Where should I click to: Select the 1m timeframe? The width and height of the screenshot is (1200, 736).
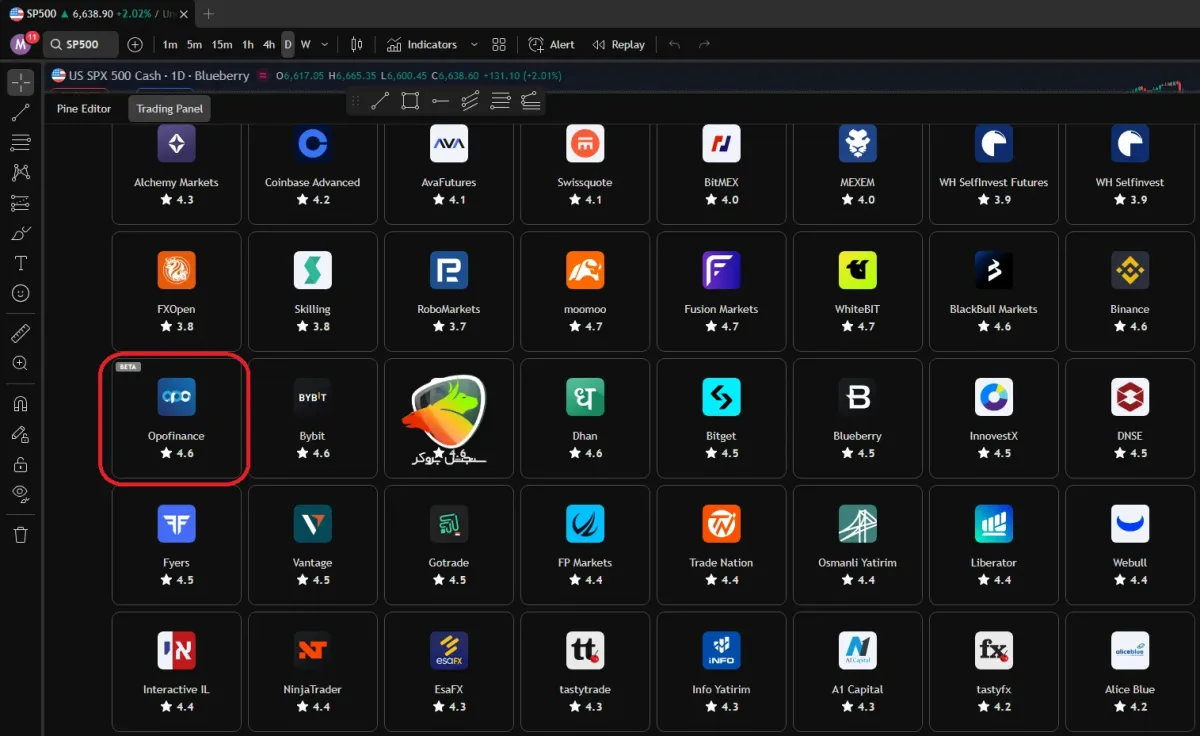tap(170, 45)
